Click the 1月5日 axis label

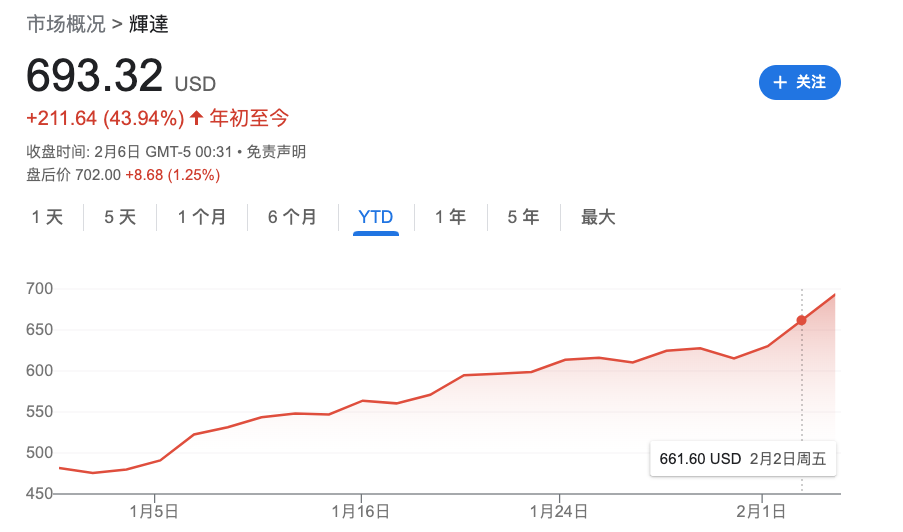pyautogui.click(x=154, y=511)
